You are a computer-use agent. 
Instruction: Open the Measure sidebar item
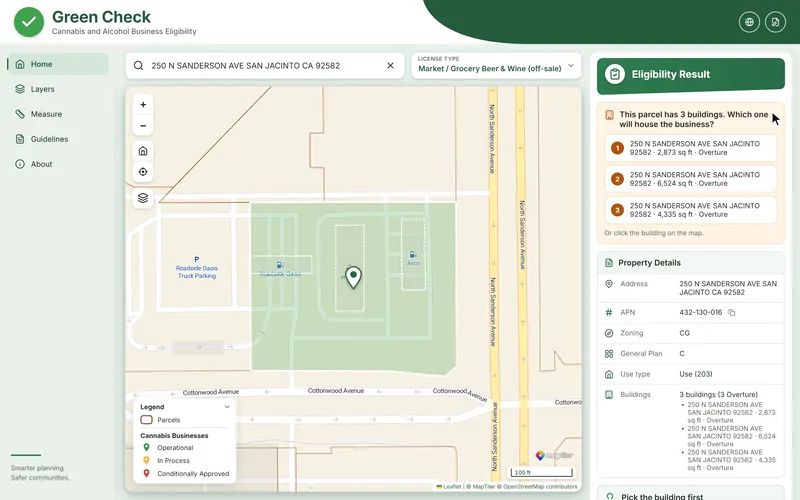coord(58,114)
